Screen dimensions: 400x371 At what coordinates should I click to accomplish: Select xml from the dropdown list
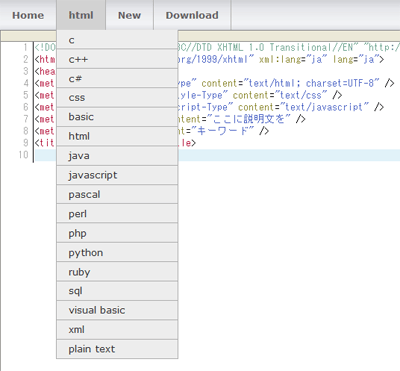coord(117,330)
